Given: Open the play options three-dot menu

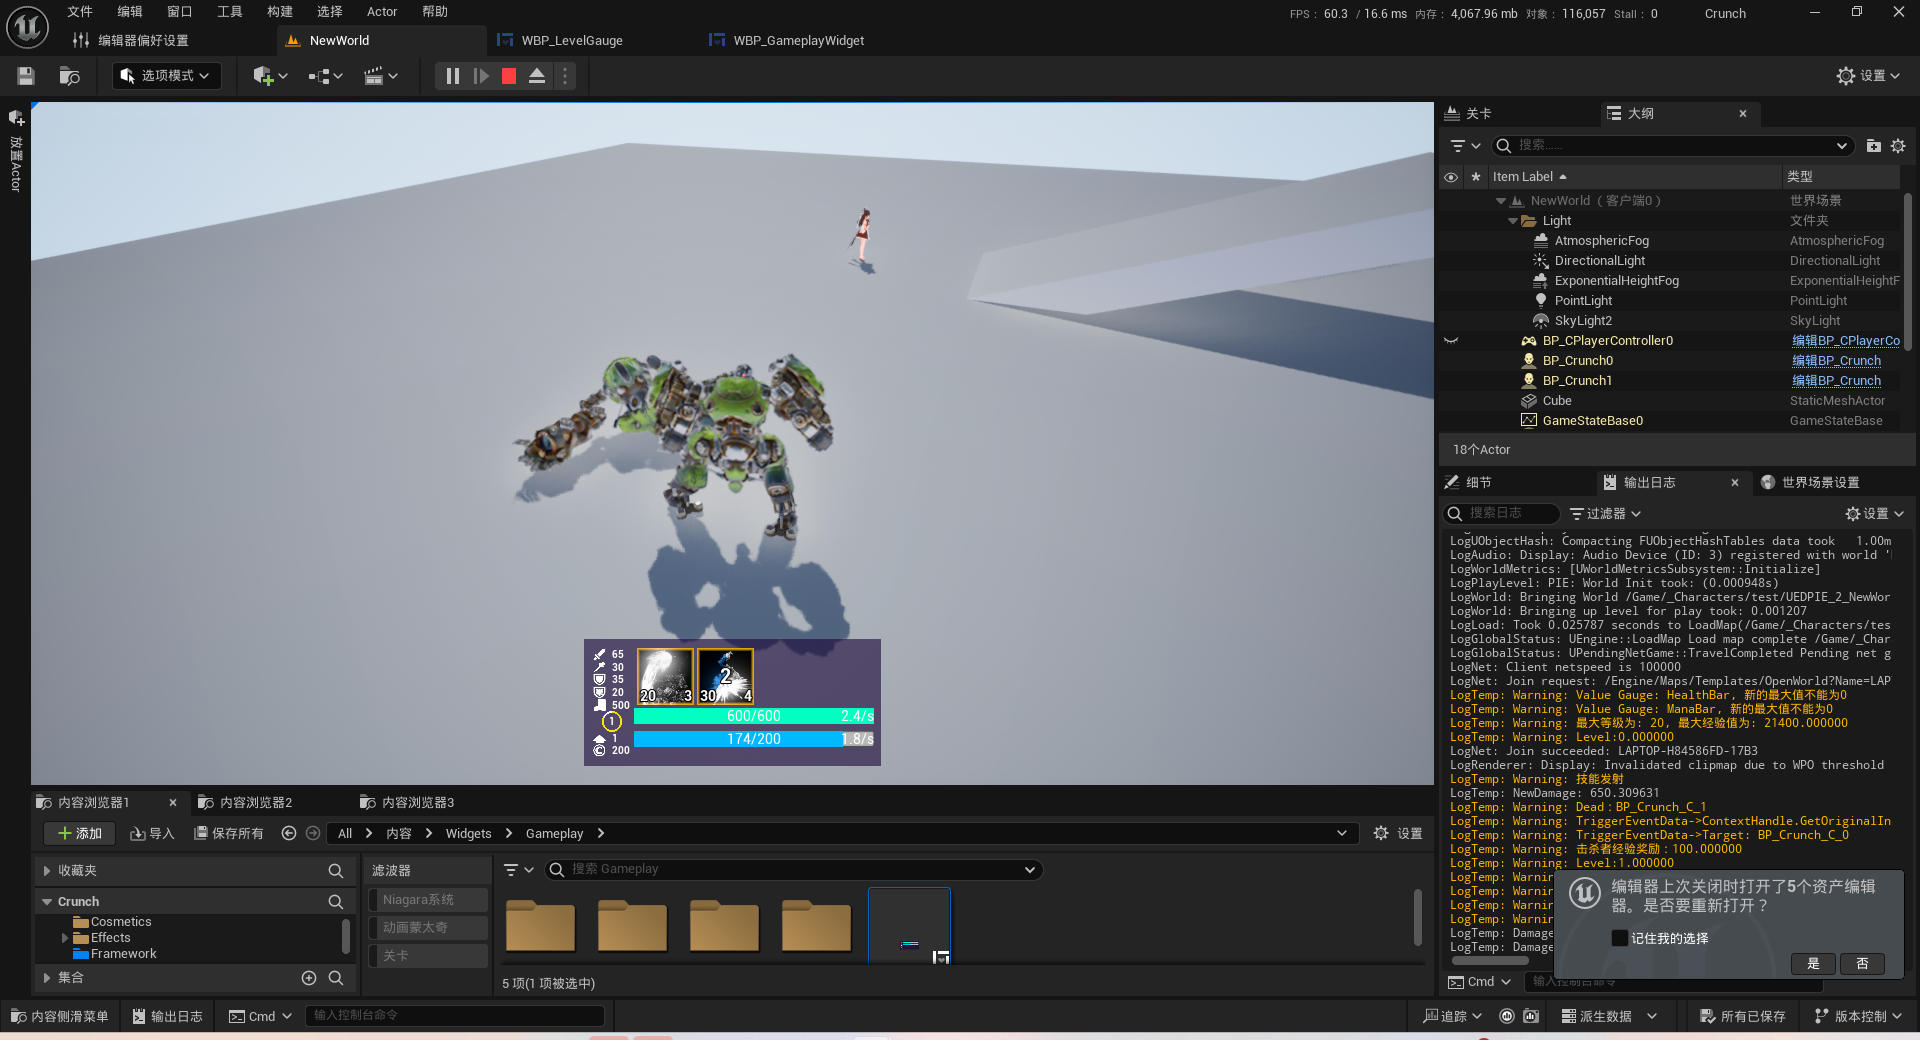Looking at the screenshot, I should pyautogui.click(x=565, y=76).
